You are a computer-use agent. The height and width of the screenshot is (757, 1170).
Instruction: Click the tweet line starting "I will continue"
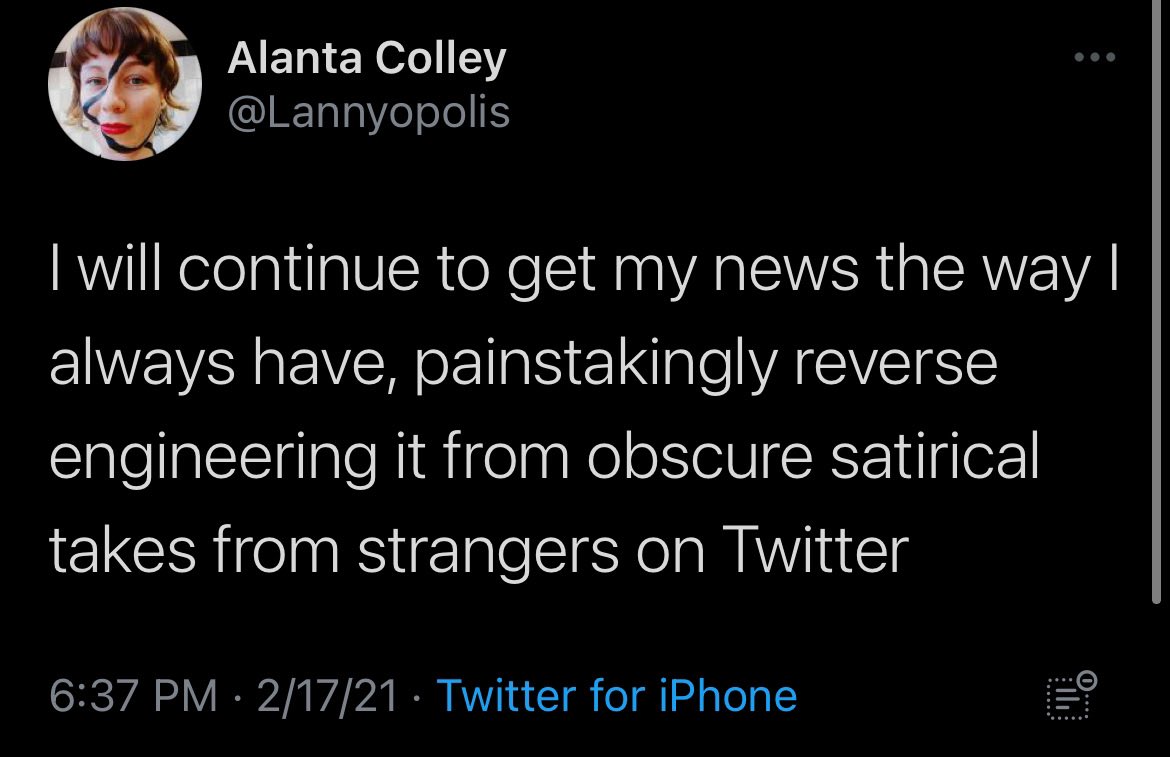tap(584, 273)
